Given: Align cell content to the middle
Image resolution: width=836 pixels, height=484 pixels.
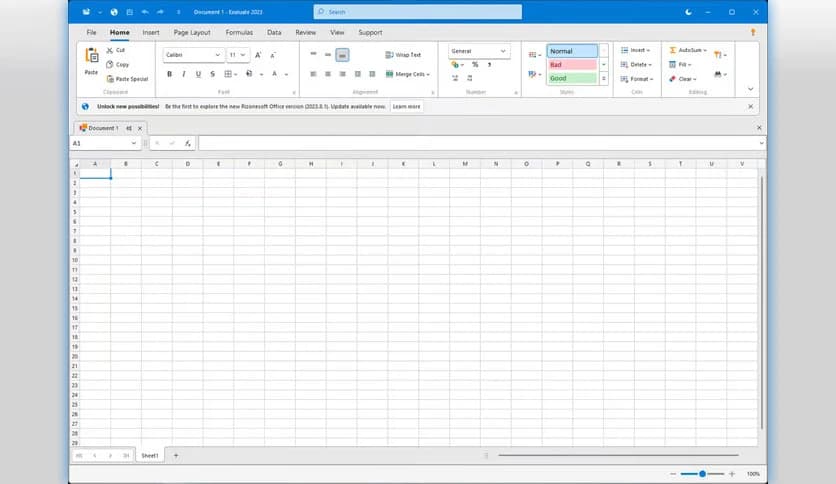Looking at the screenshot, I should click(x=328, y=54).
